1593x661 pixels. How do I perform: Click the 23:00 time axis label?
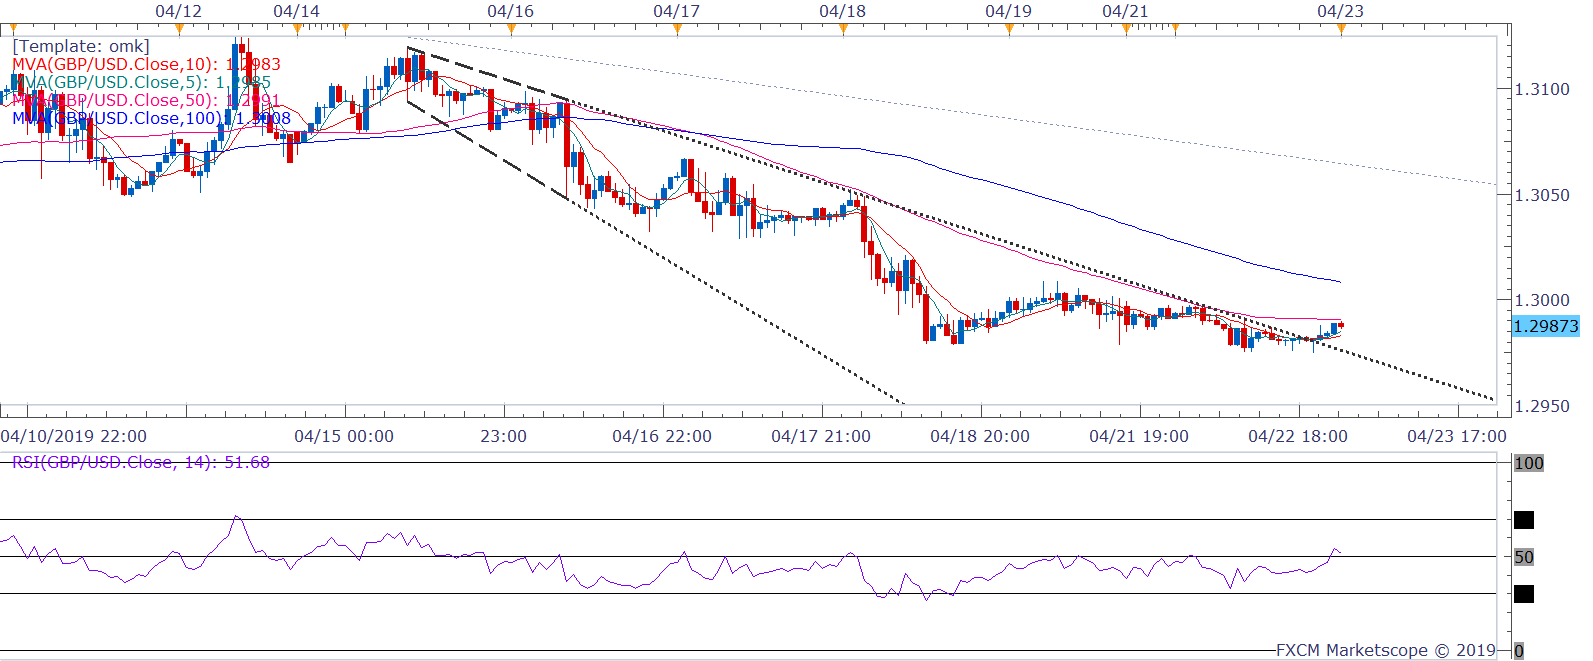503,436
